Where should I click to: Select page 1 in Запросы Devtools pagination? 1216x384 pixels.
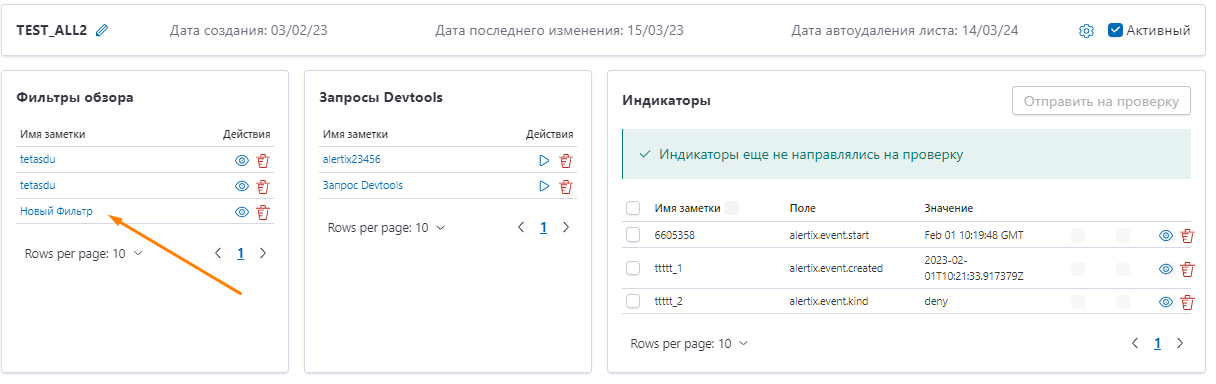coord(544,228)
